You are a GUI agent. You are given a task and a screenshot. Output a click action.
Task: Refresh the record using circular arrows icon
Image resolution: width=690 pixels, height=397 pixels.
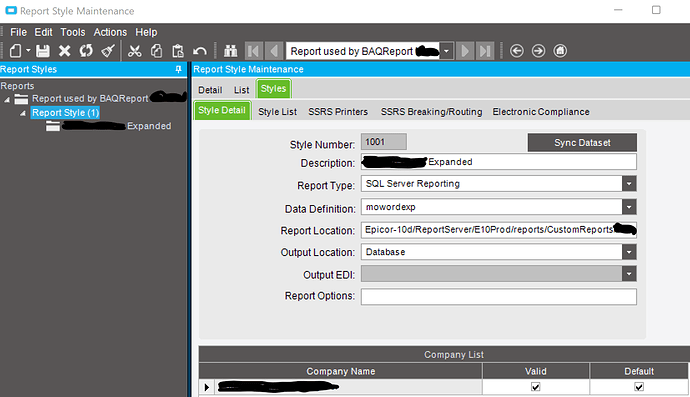86,51
